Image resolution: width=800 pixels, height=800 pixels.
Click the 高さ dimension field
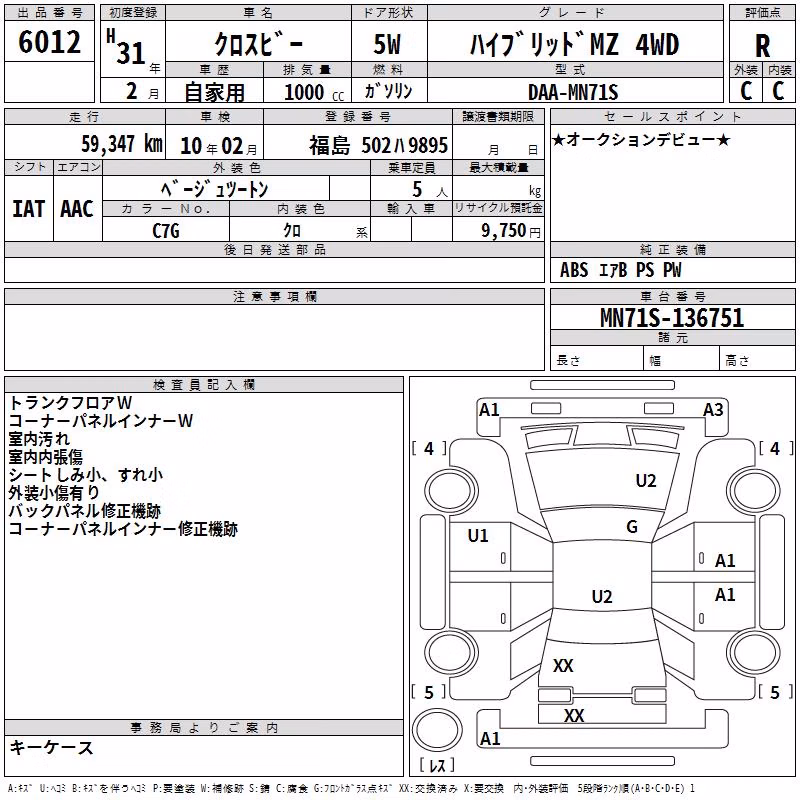757,360
